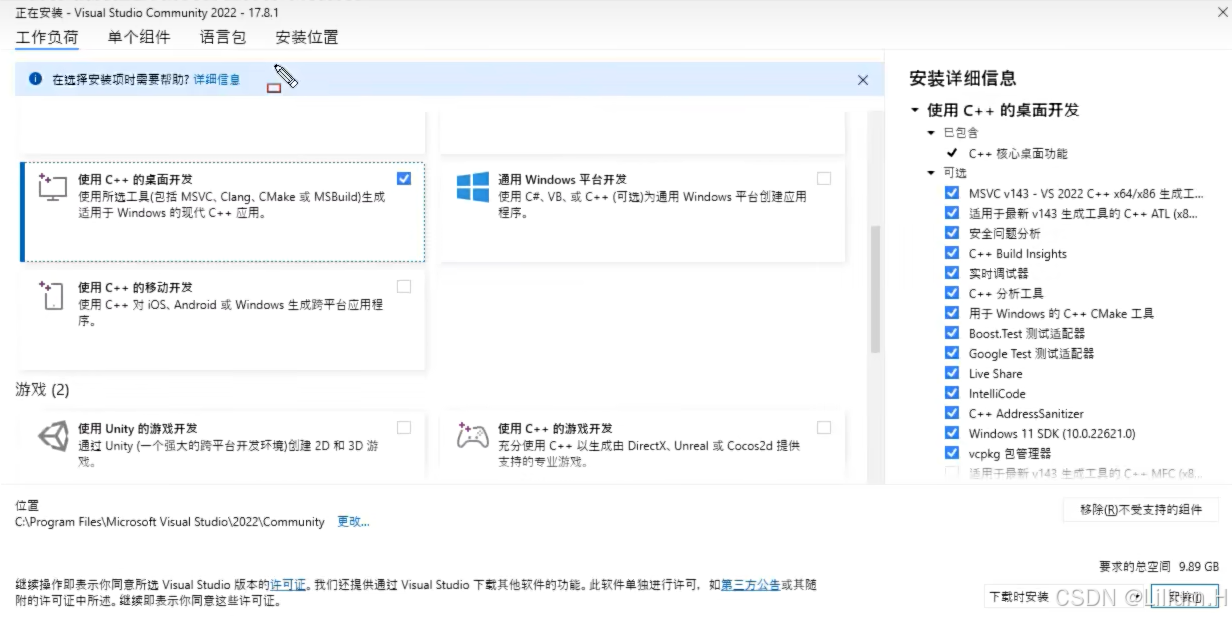Uncheck 用于 Windows 的 C++ CMake 工具 checkbox
Screen dimensions: 1232x617
point(952,313)
